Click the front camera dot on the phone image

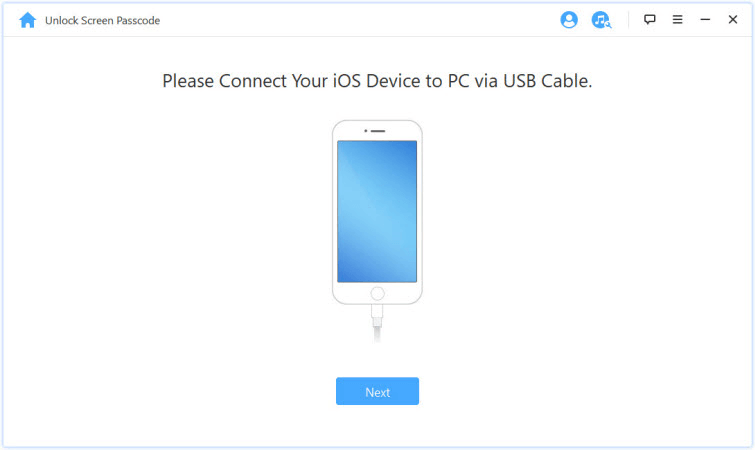pyautogui.click(x=365, y=131)
